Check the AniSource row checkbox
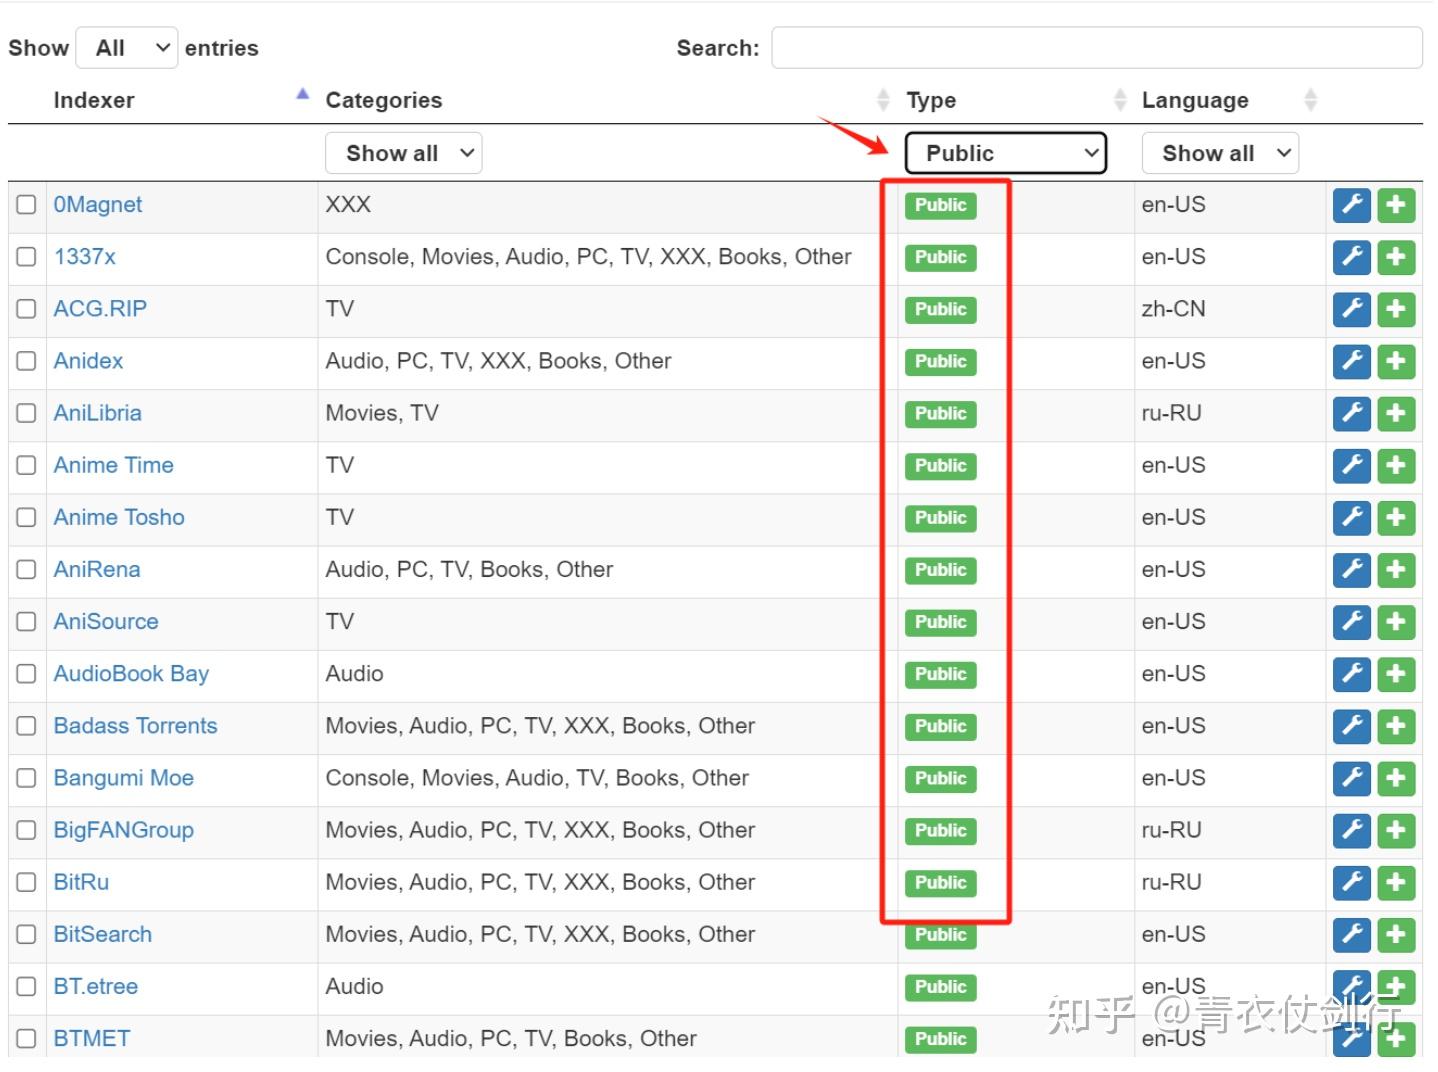Viewport: 1438px width, 1072px height. coord(26,622)
